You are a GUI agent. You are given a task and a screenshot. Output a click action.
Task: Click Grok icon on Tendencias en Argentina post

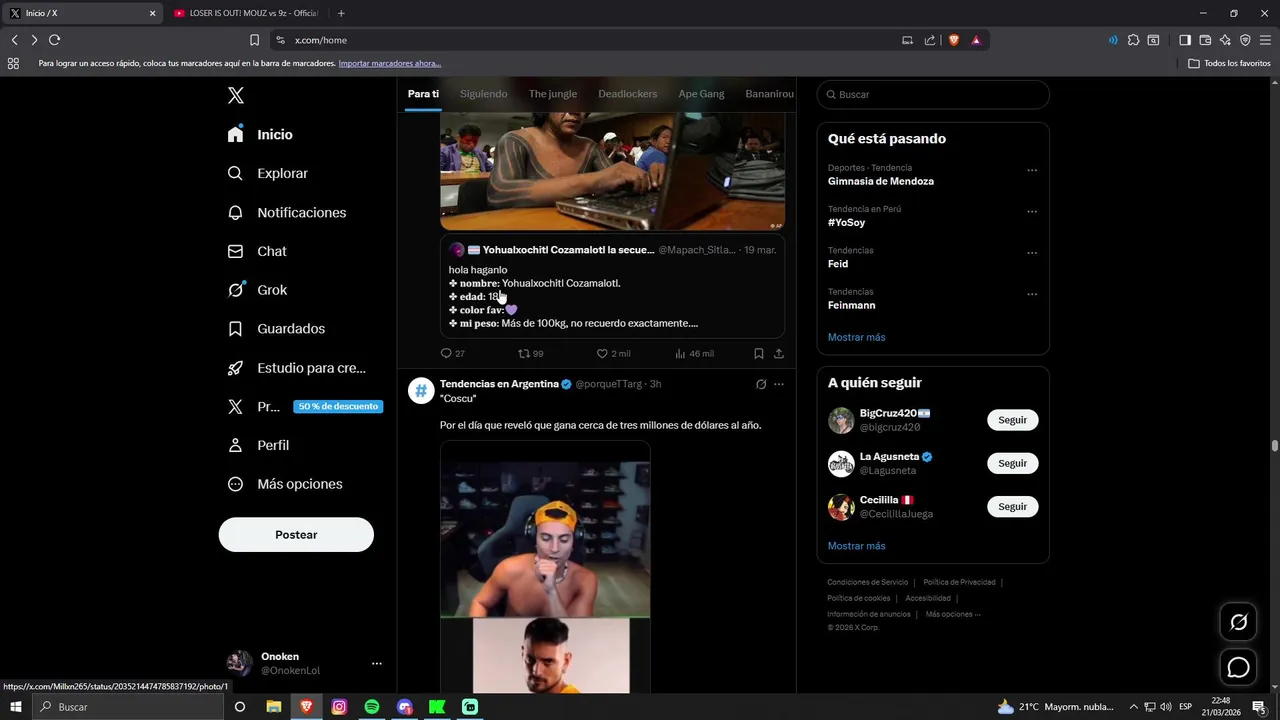pyautogui.click(x=761, y=384)
